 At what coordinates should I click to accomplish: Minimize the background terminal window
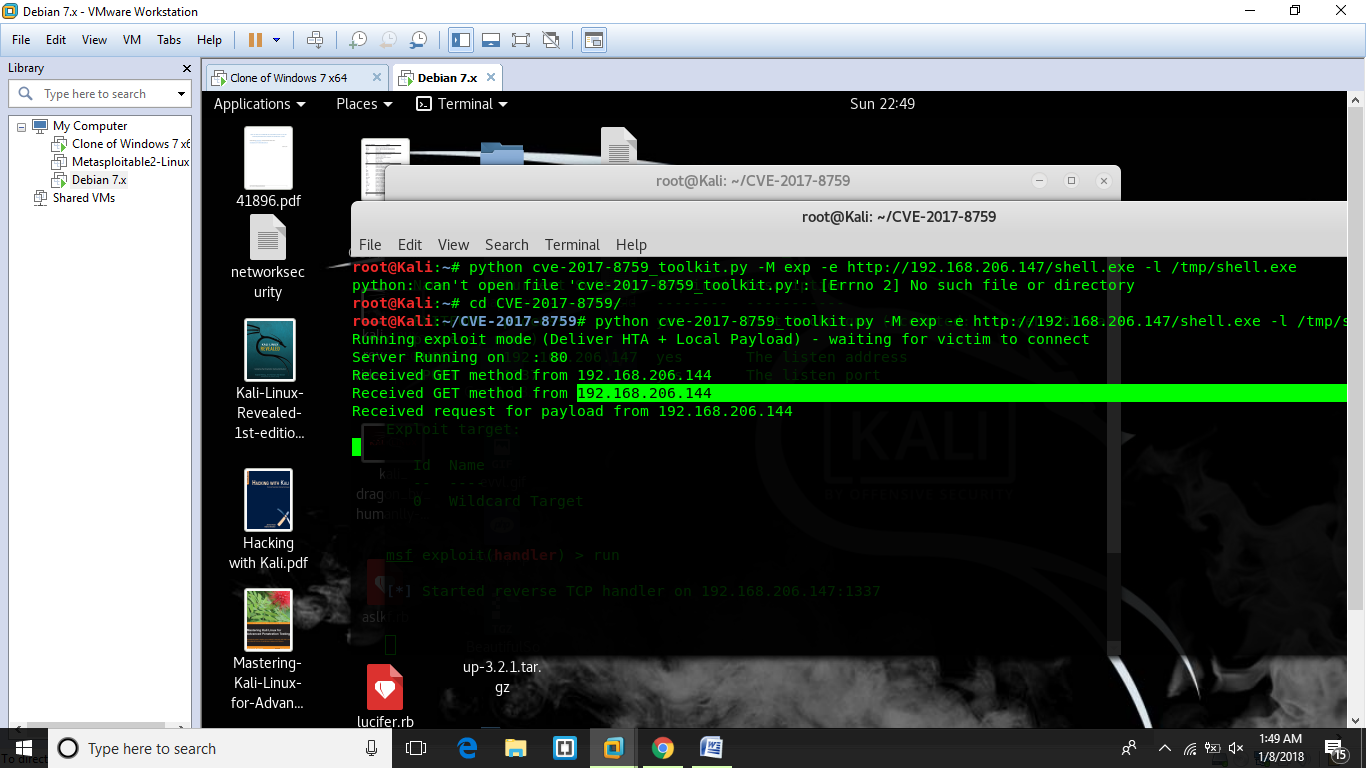tap(1040, 181)
